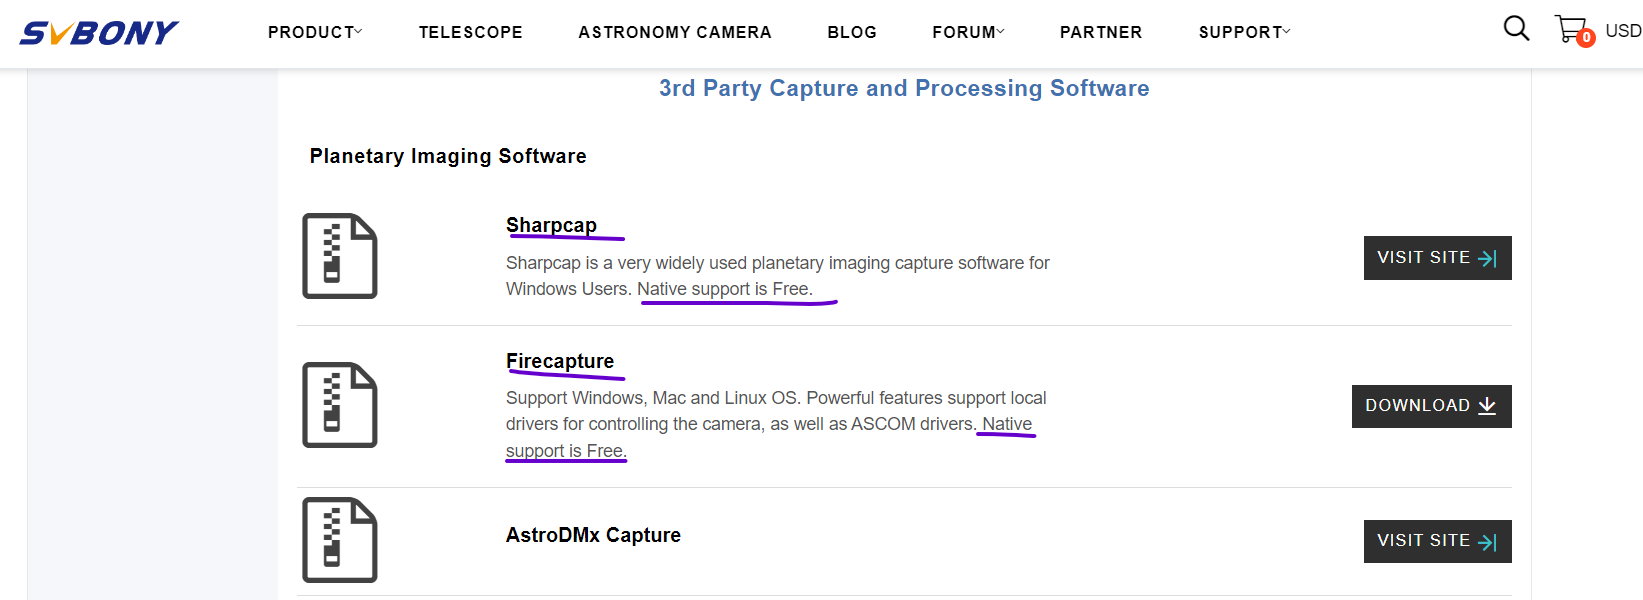
Task: Click the Firecapture zip file icon
Action: click(340, 405)
